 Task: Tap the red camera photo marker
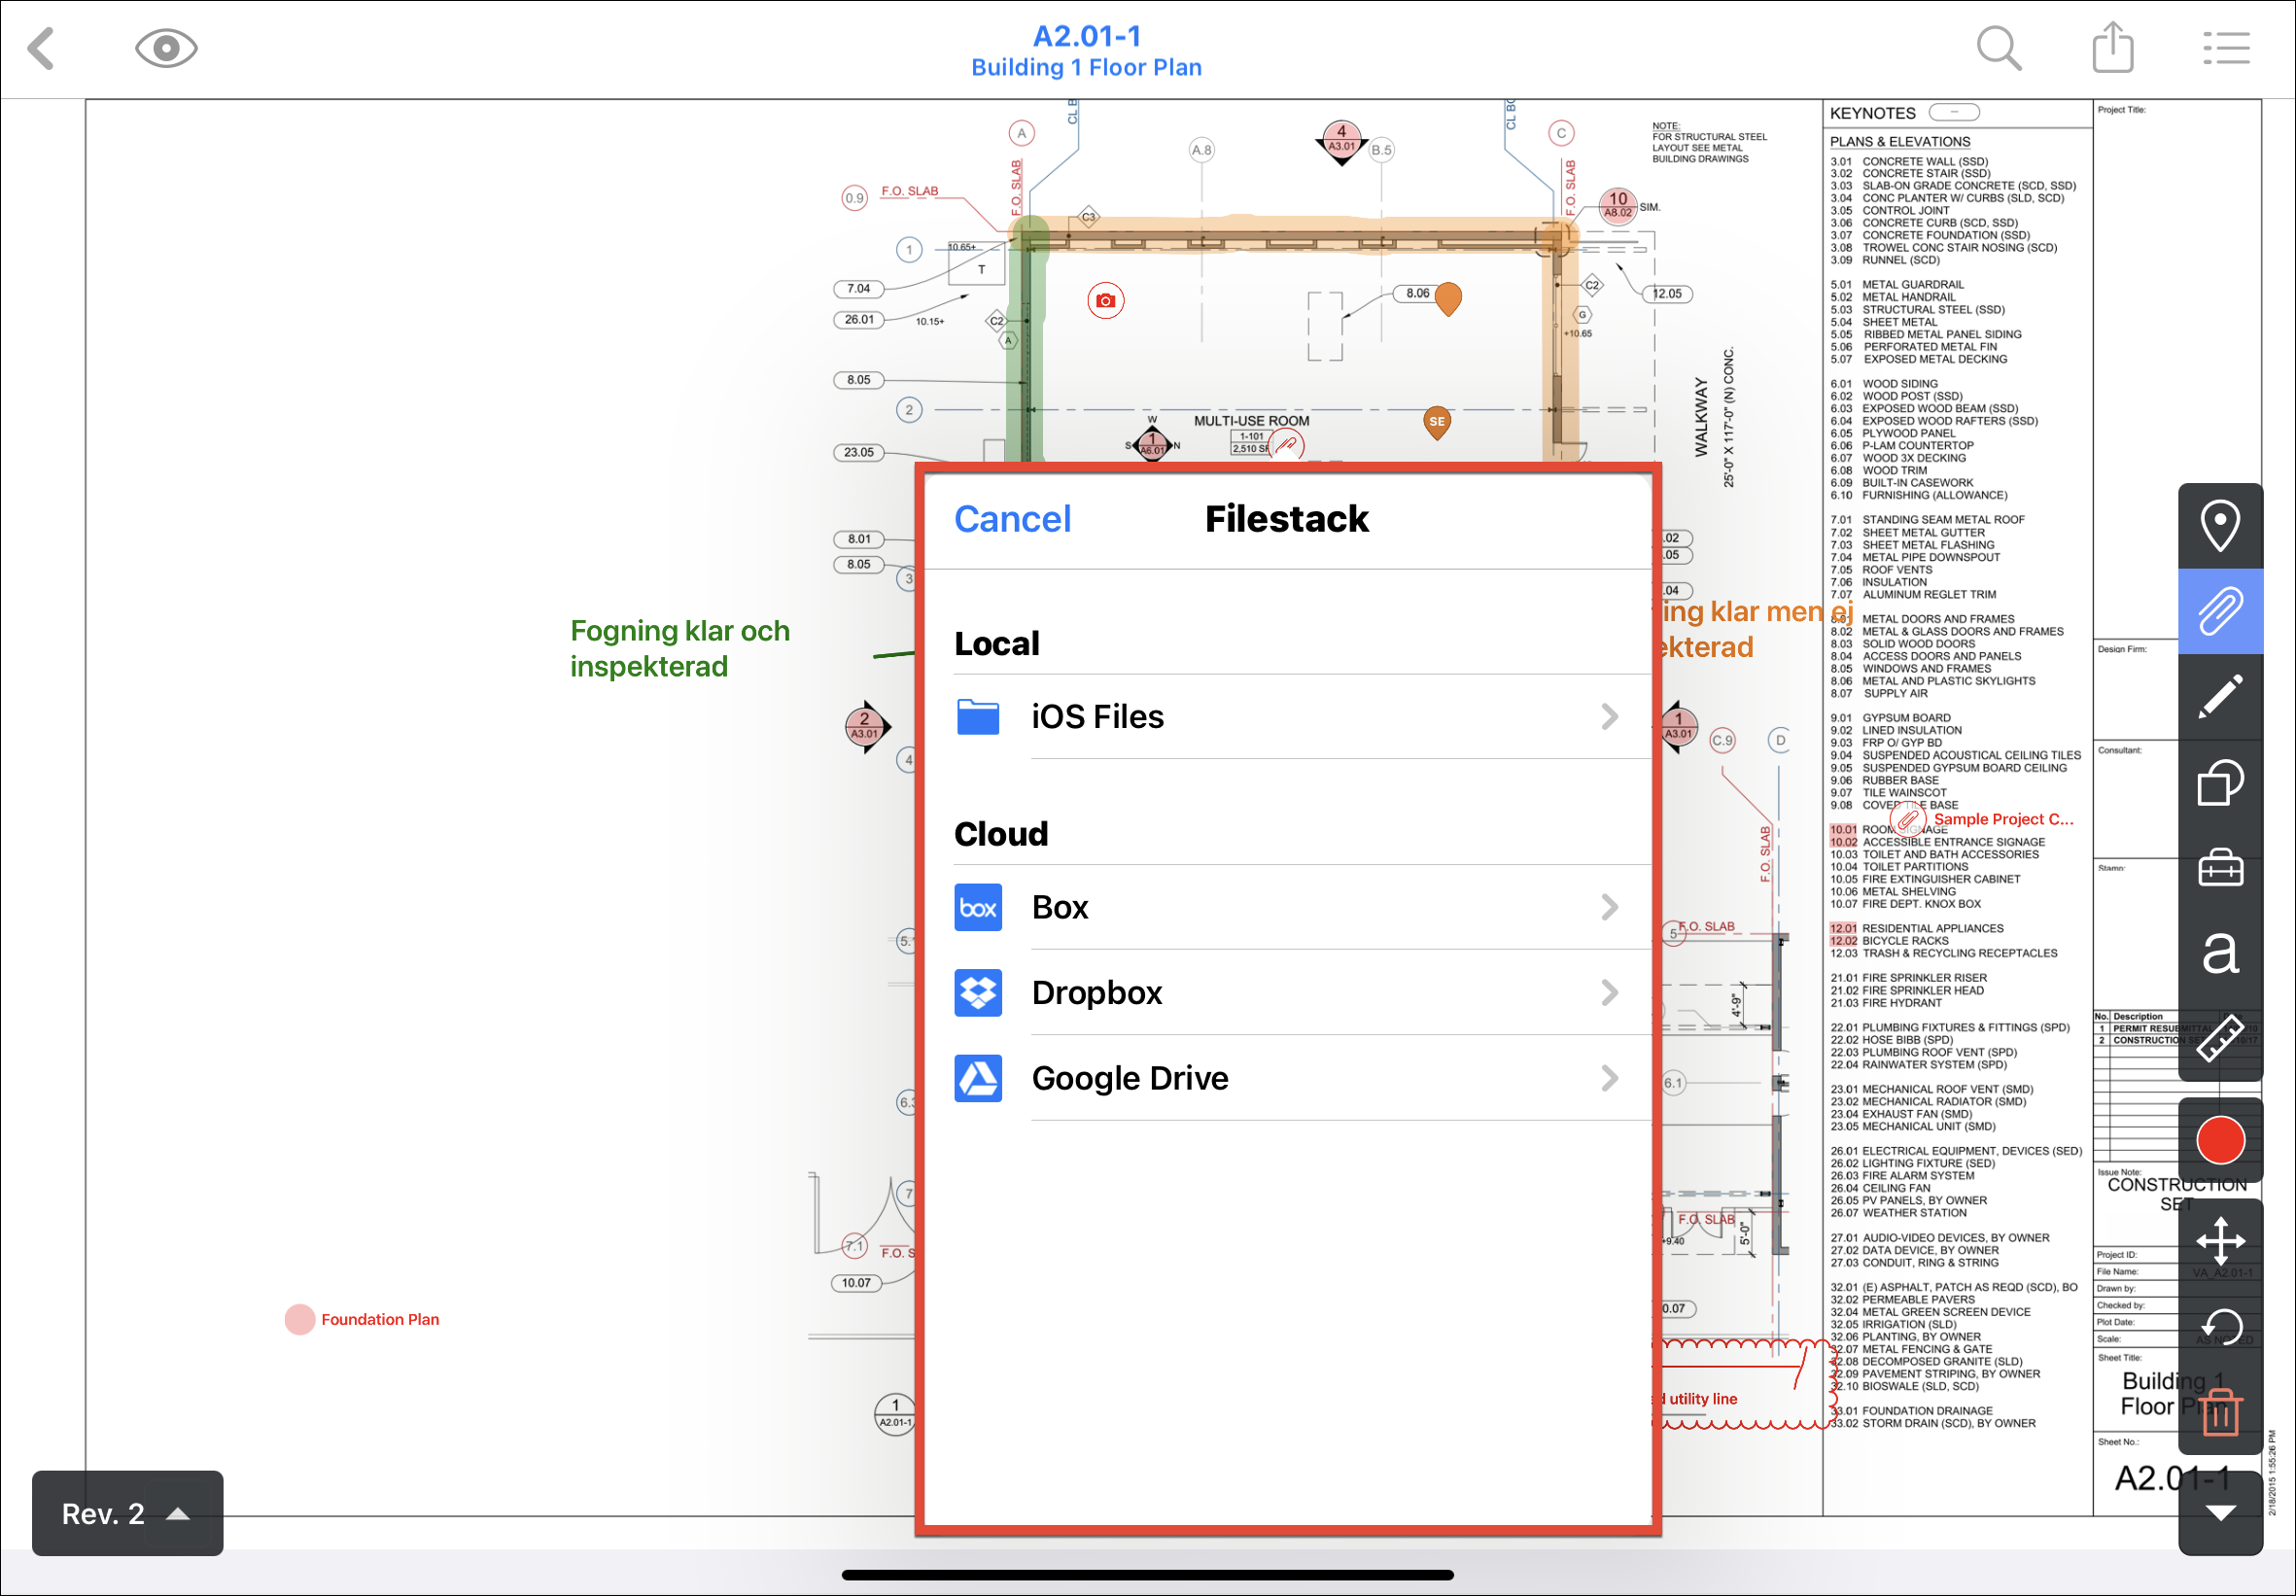coord(1105,301)
